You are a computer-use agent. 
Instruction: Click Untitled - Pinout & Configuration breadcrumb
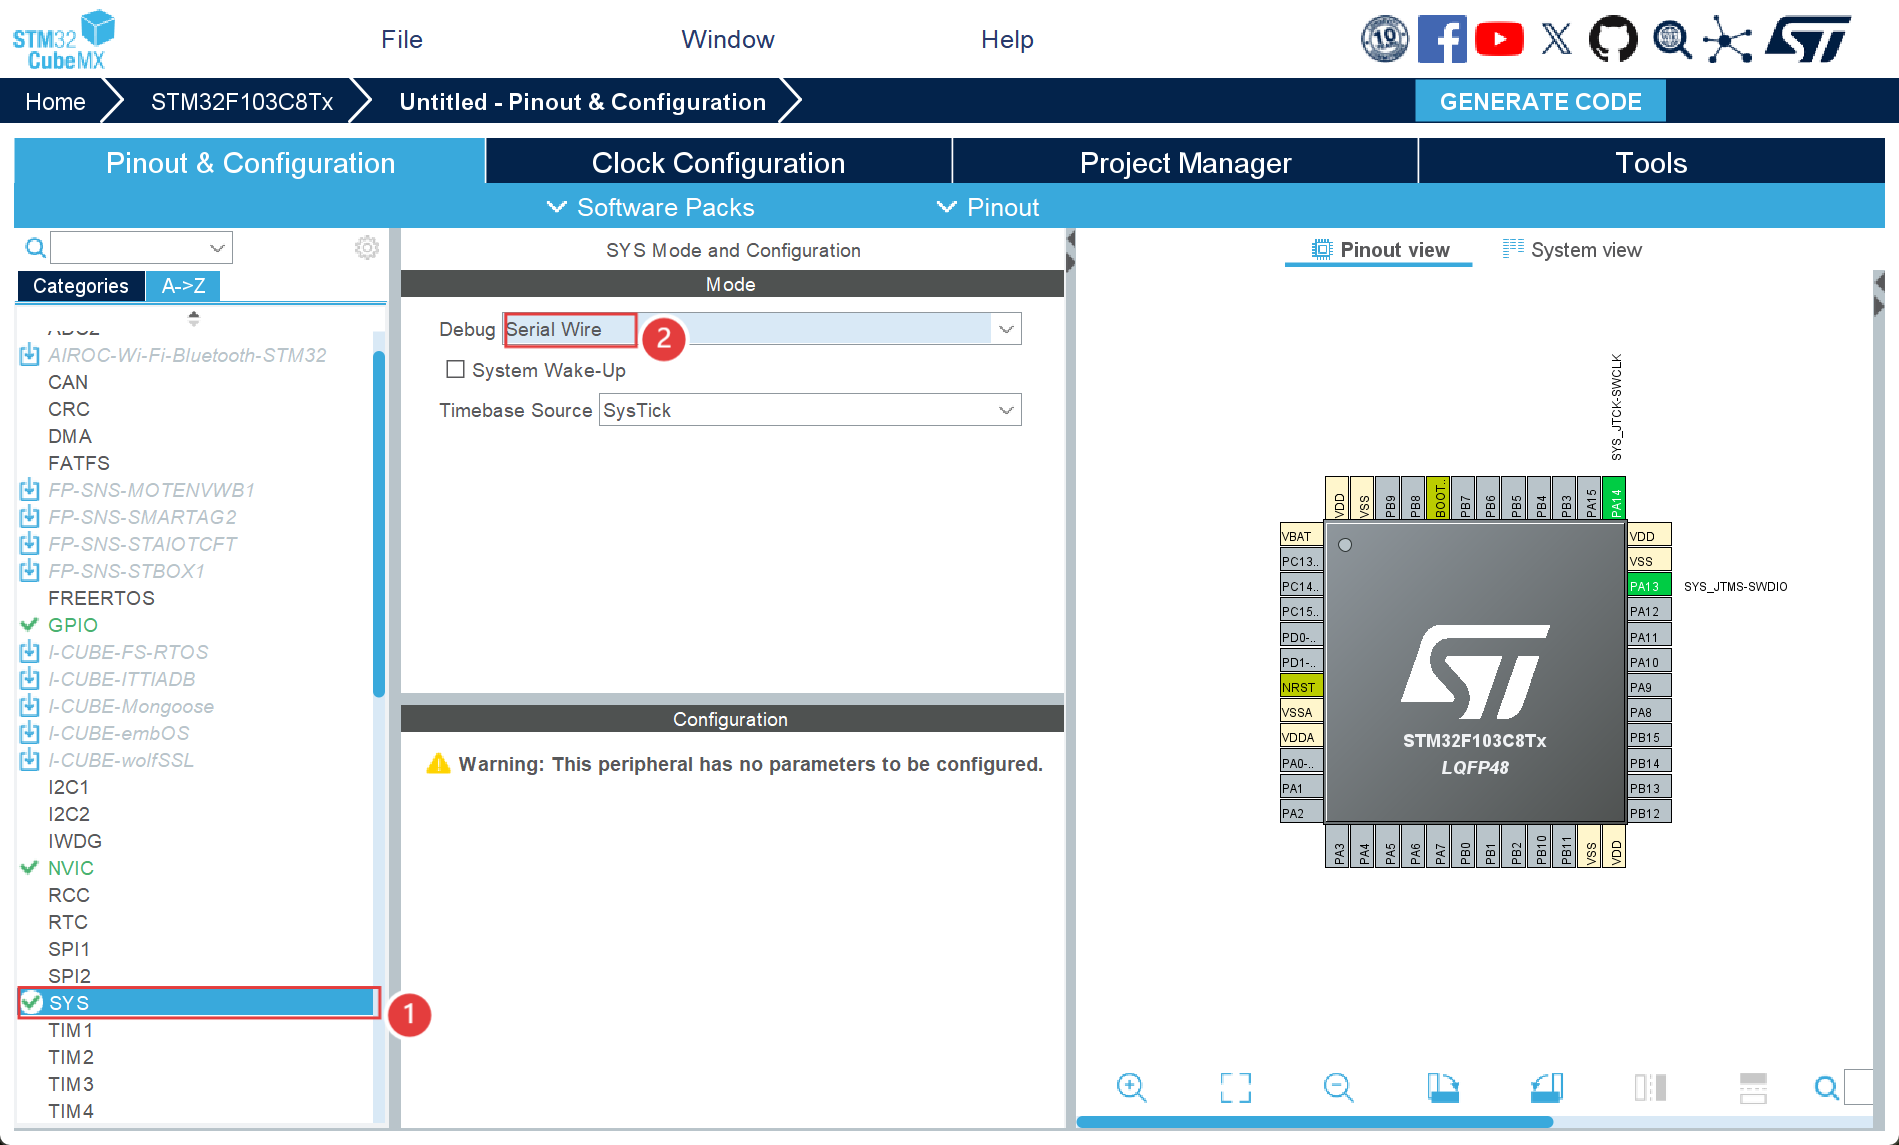coord(583,101)
